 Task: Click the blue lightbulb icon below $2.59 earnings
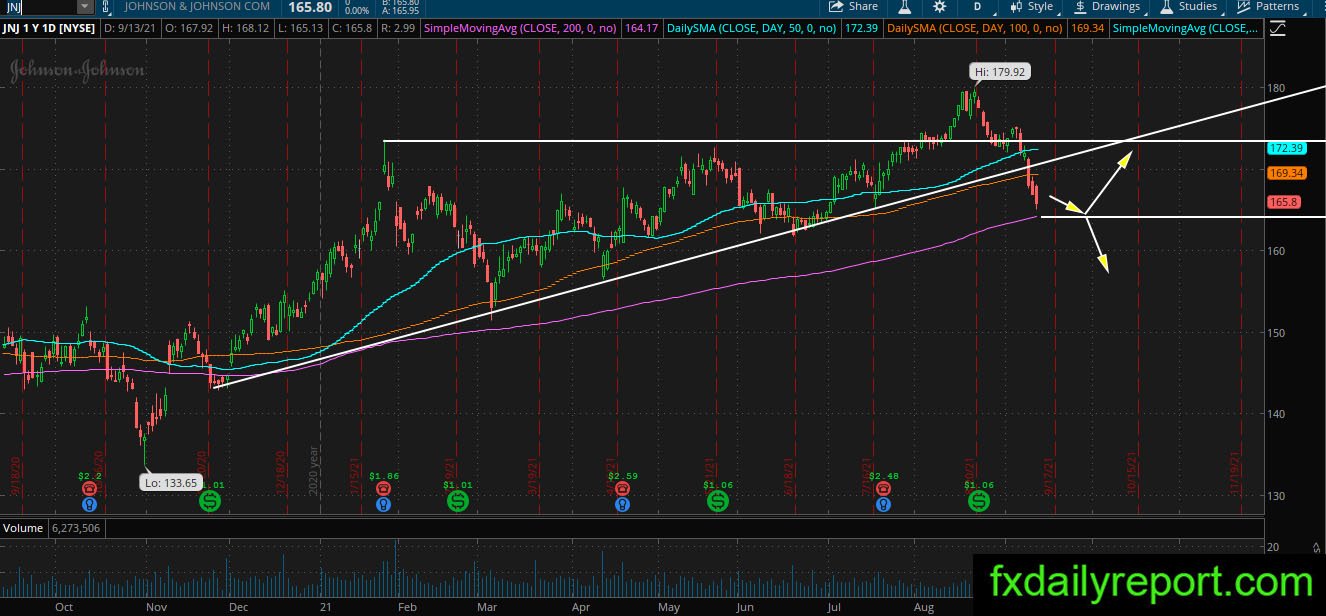pos(622,506)
